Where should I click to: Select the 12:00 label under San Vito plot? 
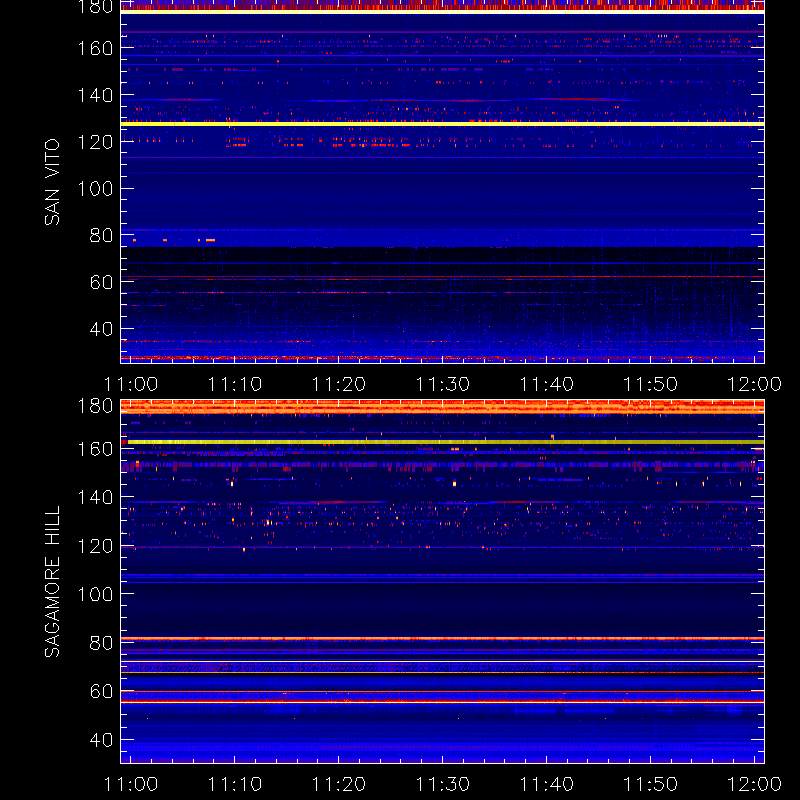click(x=755, y=384)
